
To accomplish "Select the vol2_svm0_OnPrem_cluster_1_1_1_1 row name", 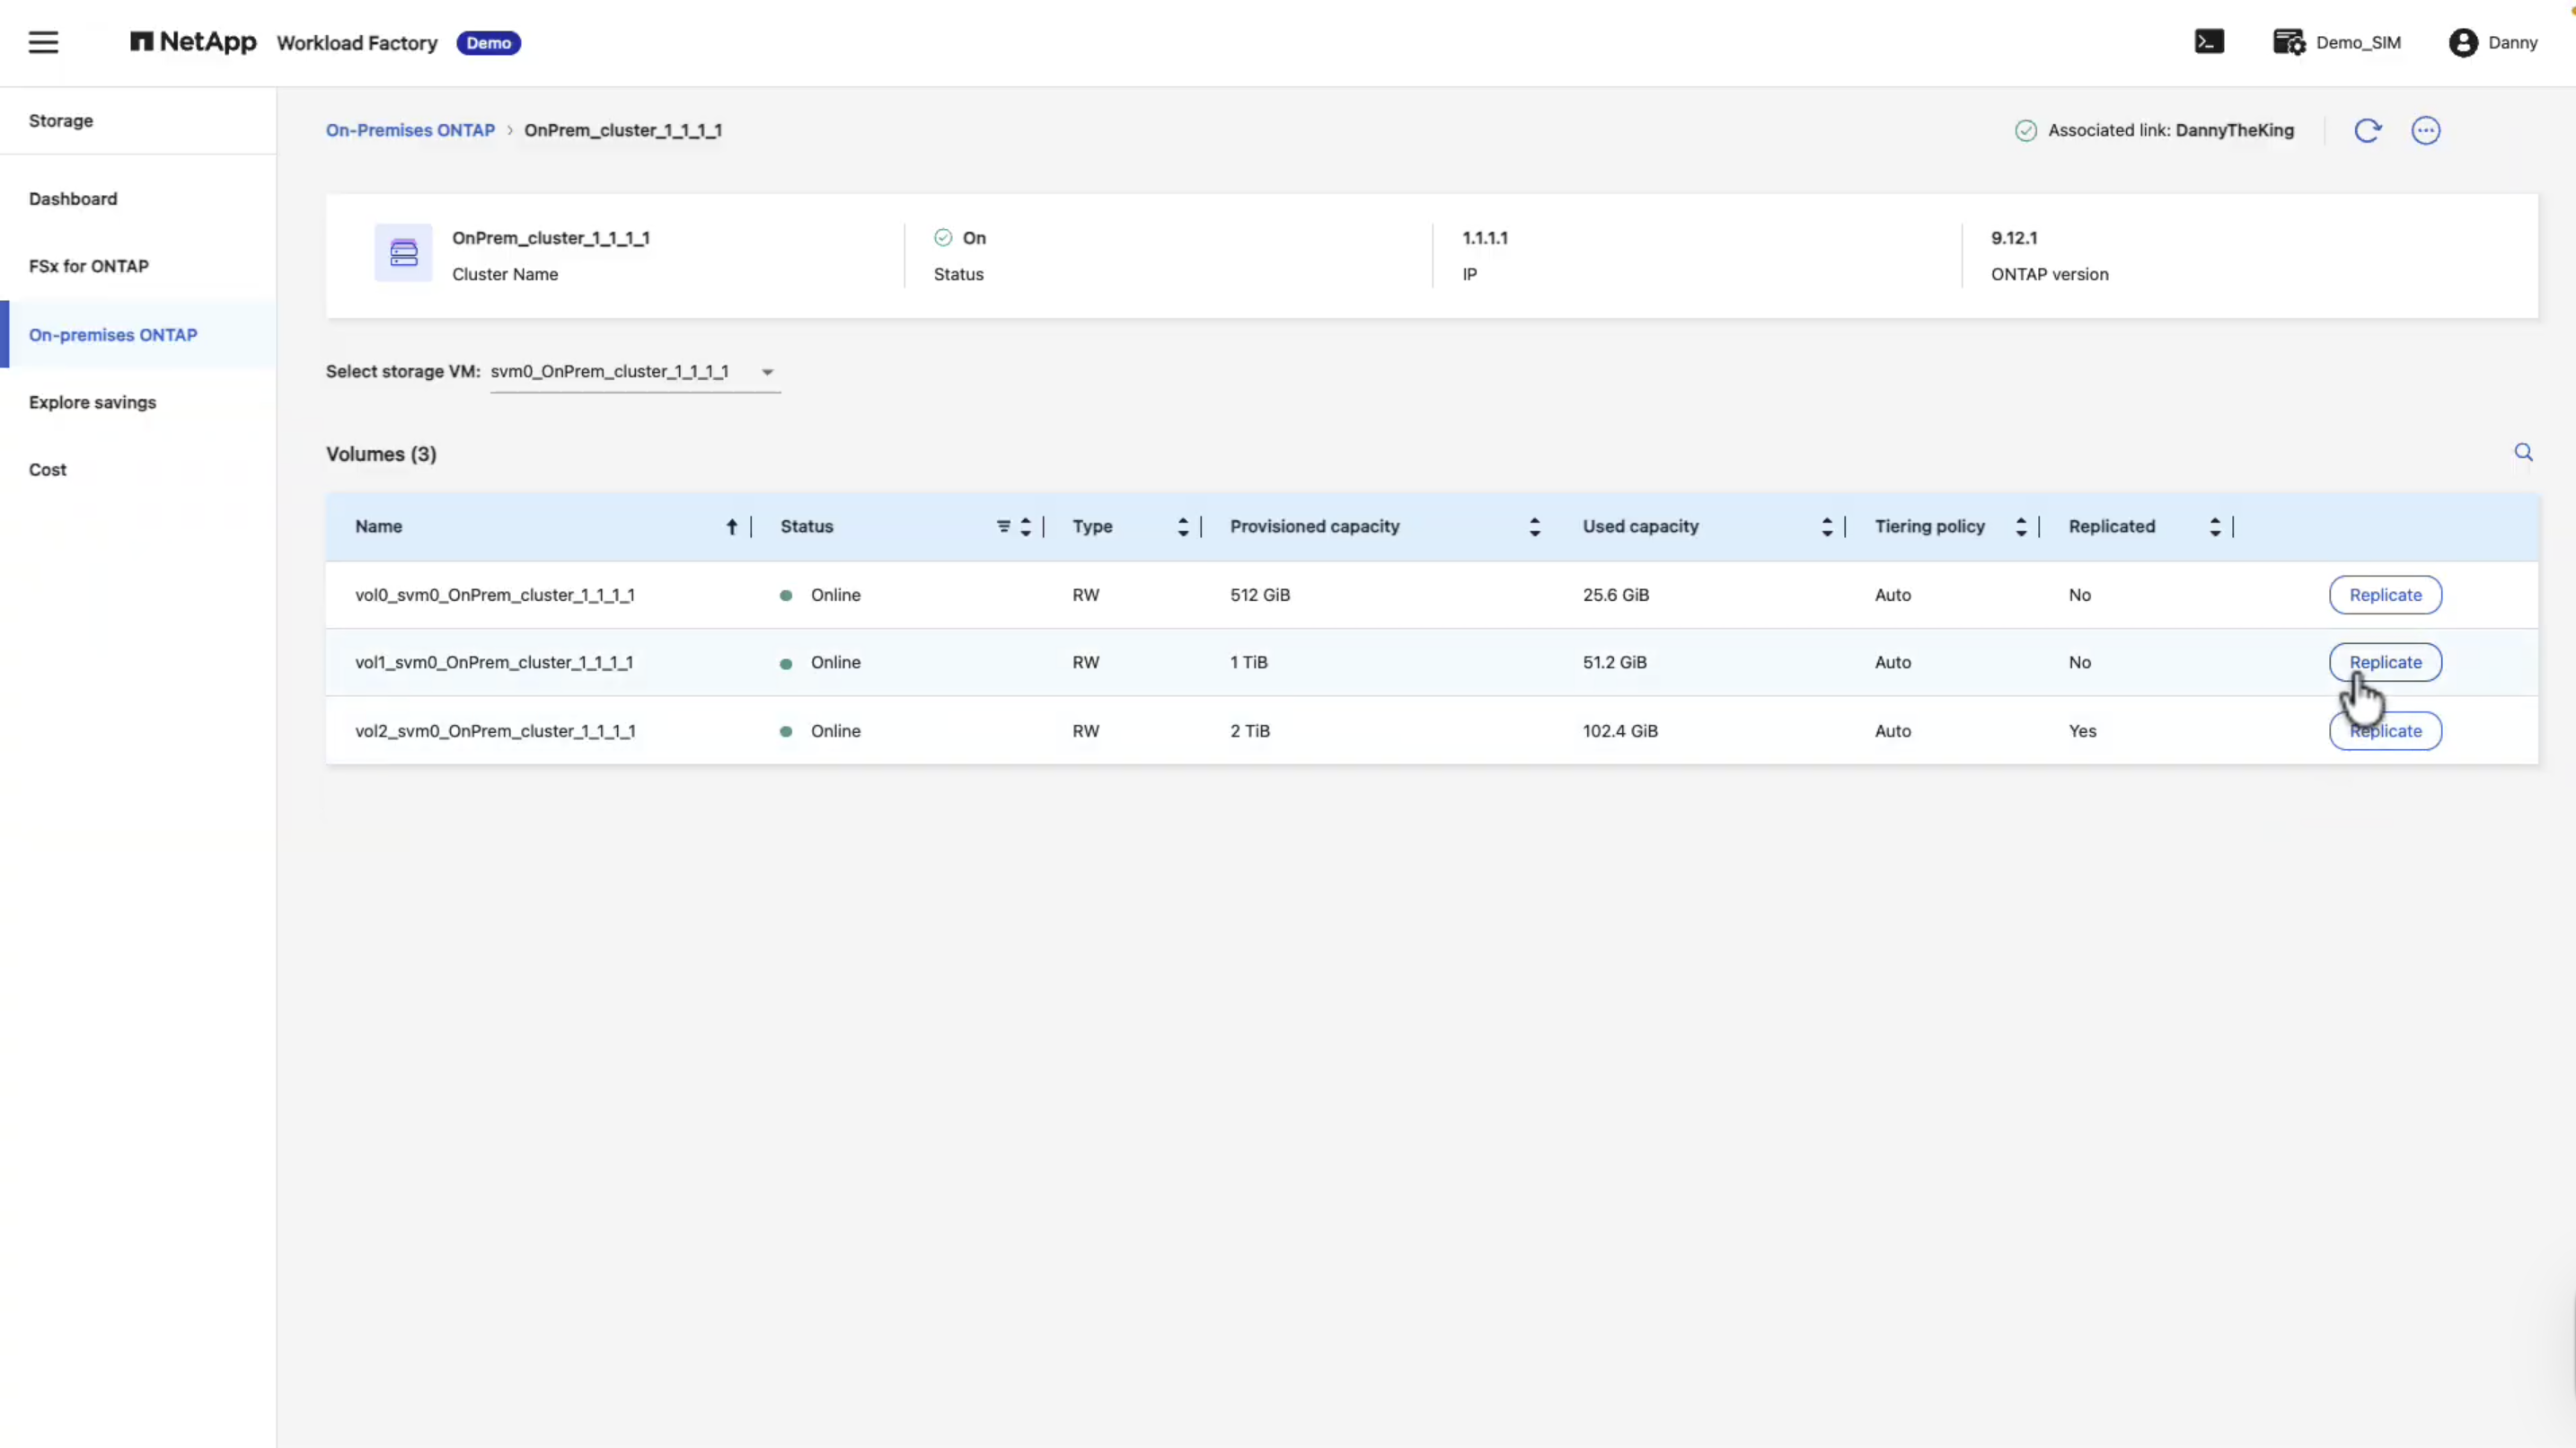I will 495,731.
